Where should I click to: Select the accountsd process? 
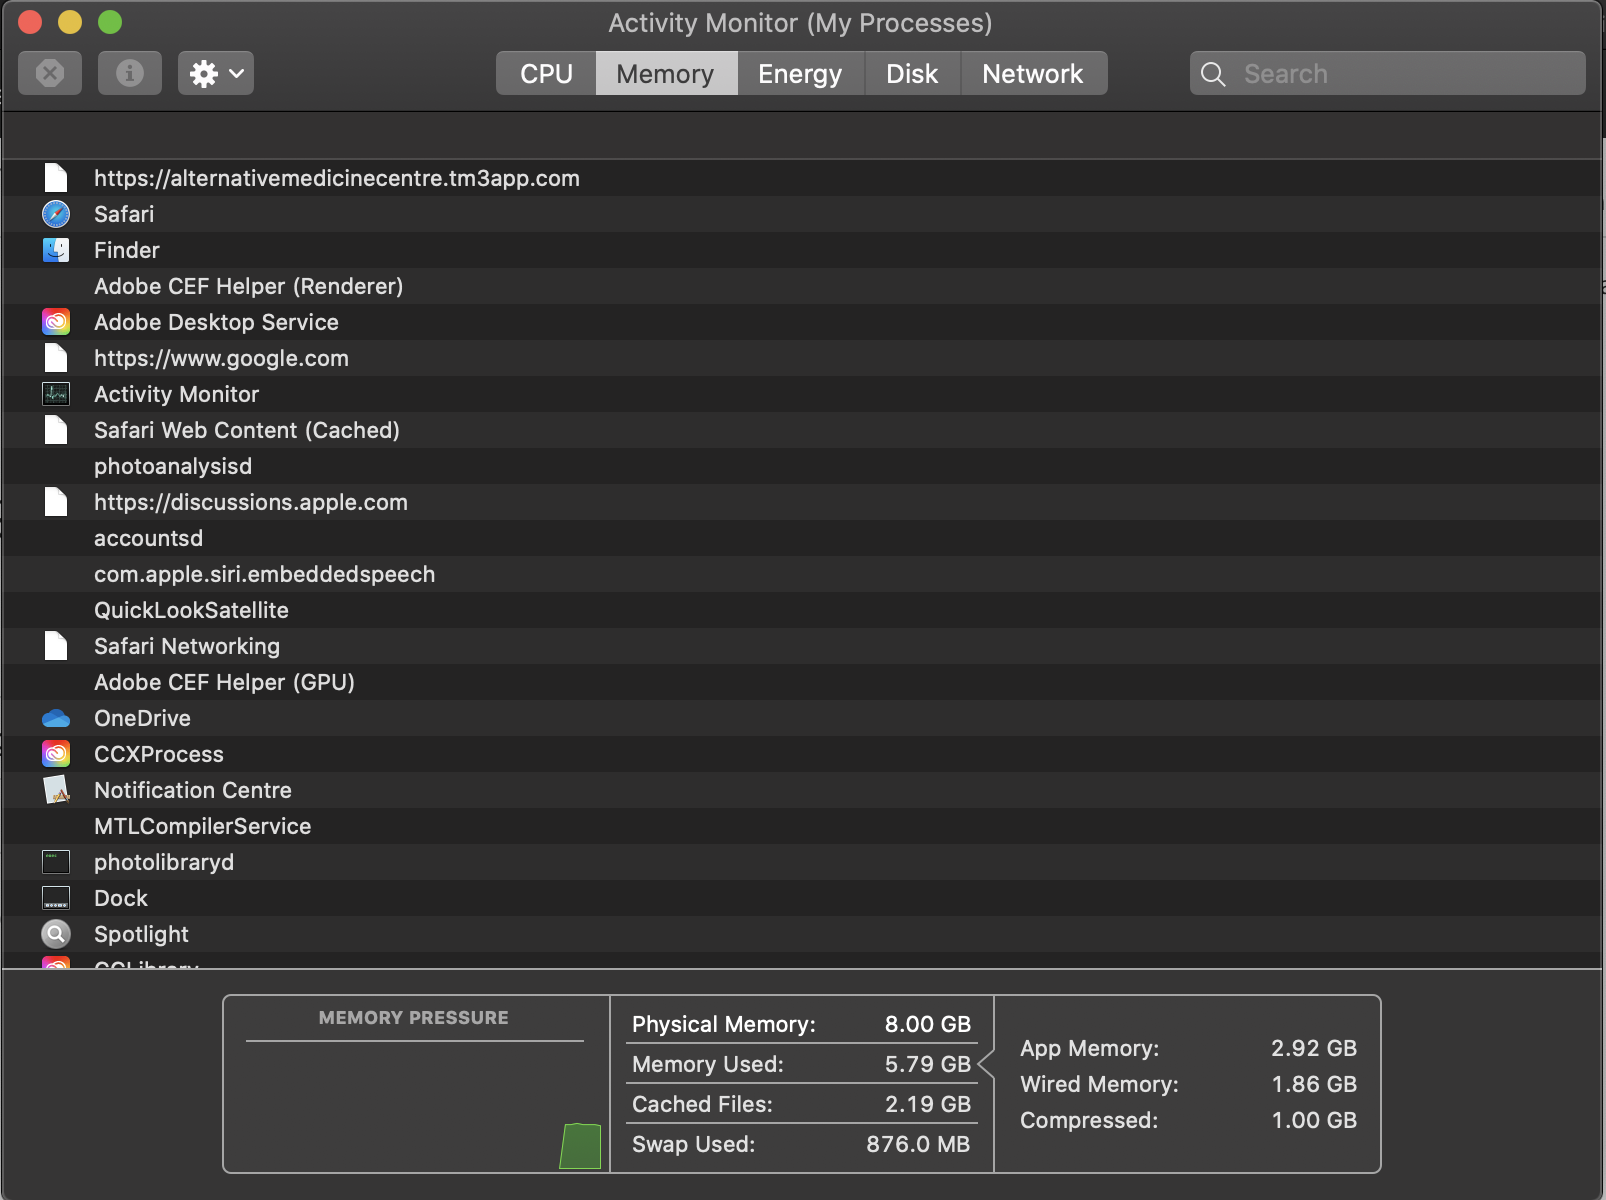[x=149, y=538]
